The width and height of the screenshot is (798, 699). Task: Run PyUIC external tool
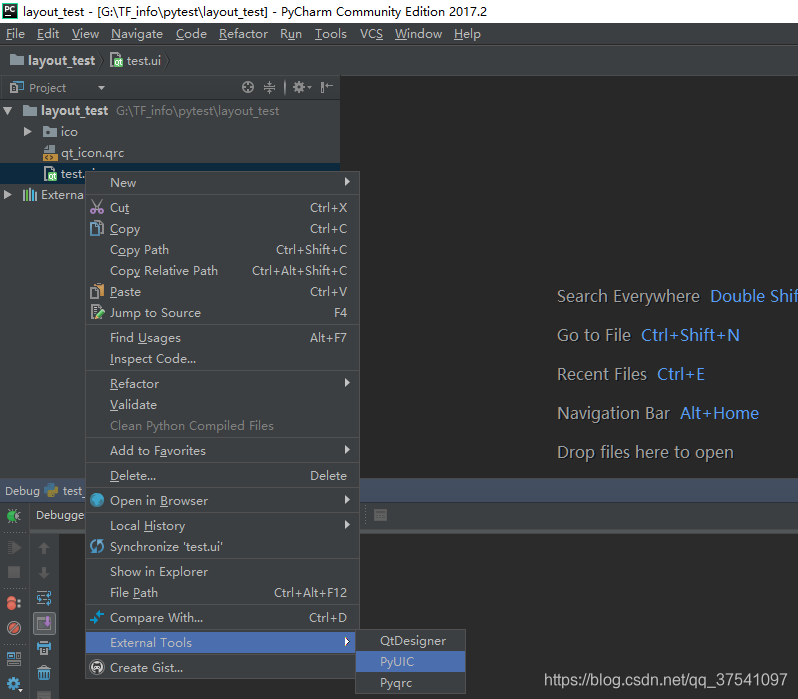click(410, 661)
